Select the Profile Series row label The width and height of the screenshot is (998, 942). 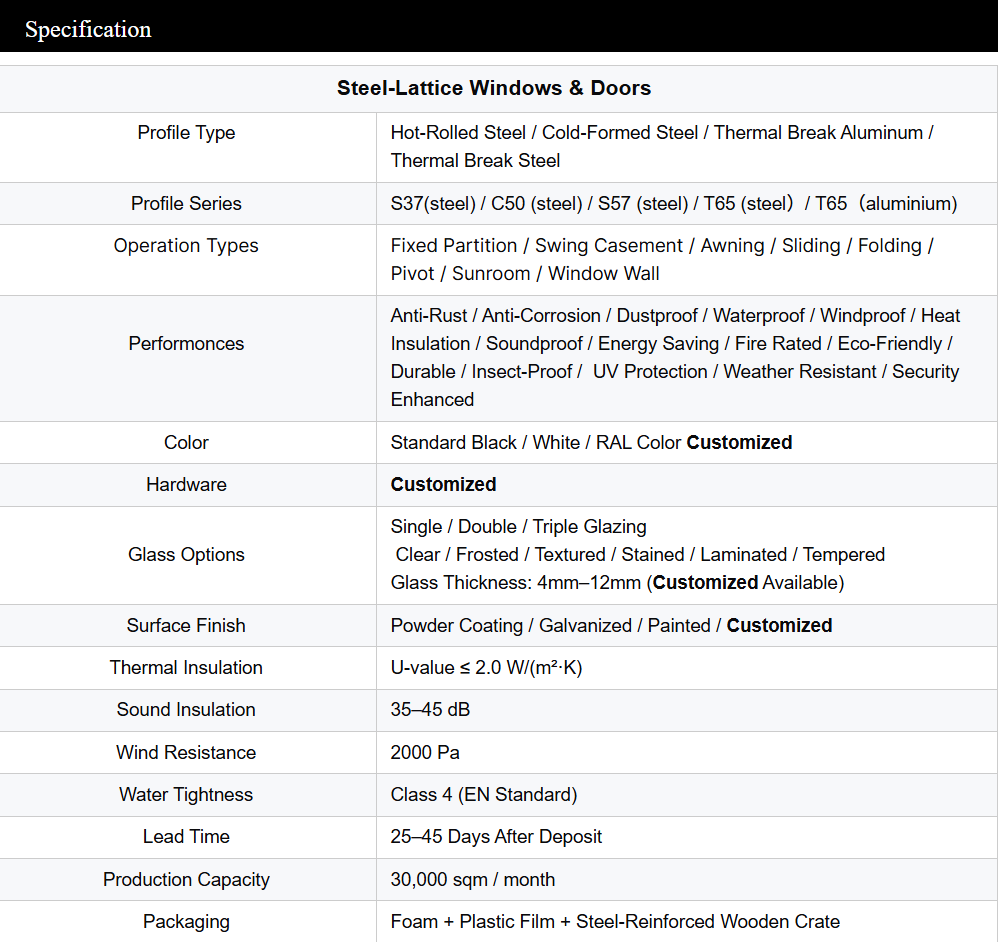click(x=186, y=204)
